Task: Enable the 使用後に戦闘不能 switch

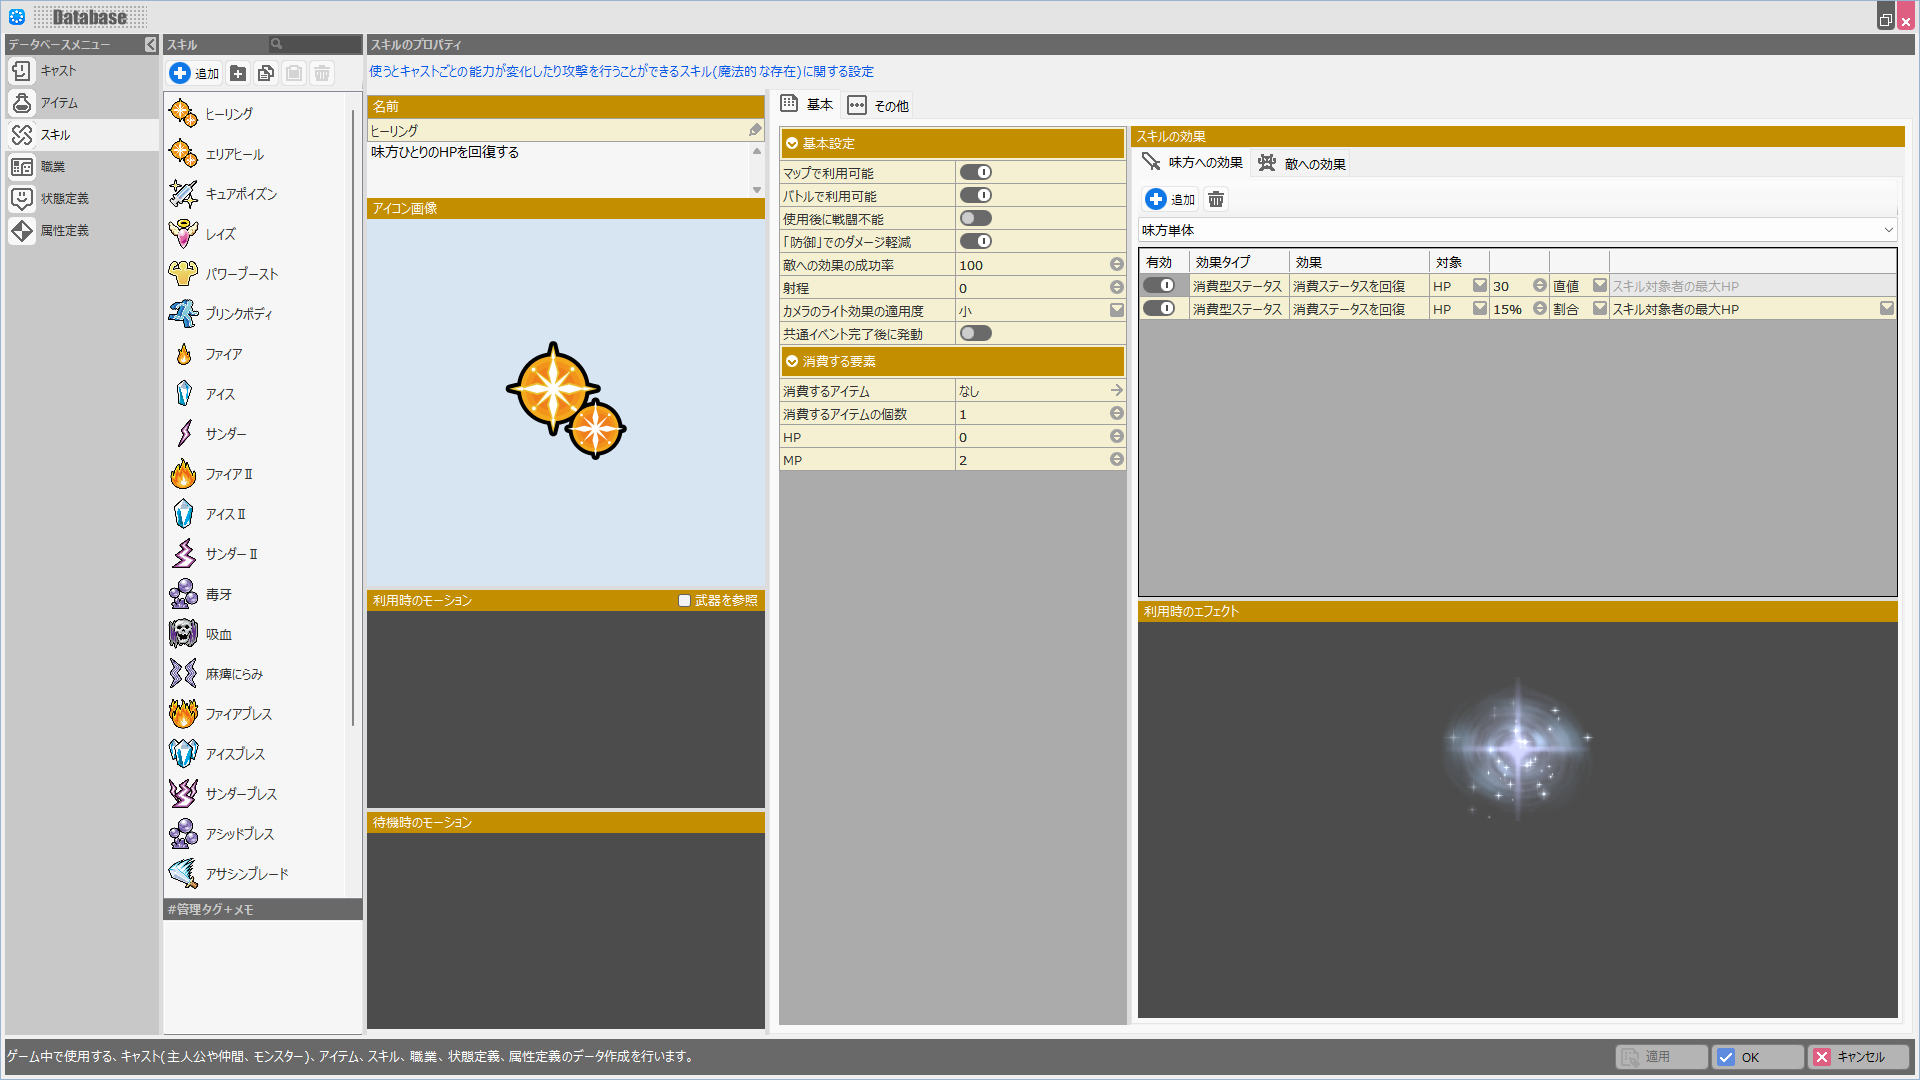Action: click(x=975, y=219)
